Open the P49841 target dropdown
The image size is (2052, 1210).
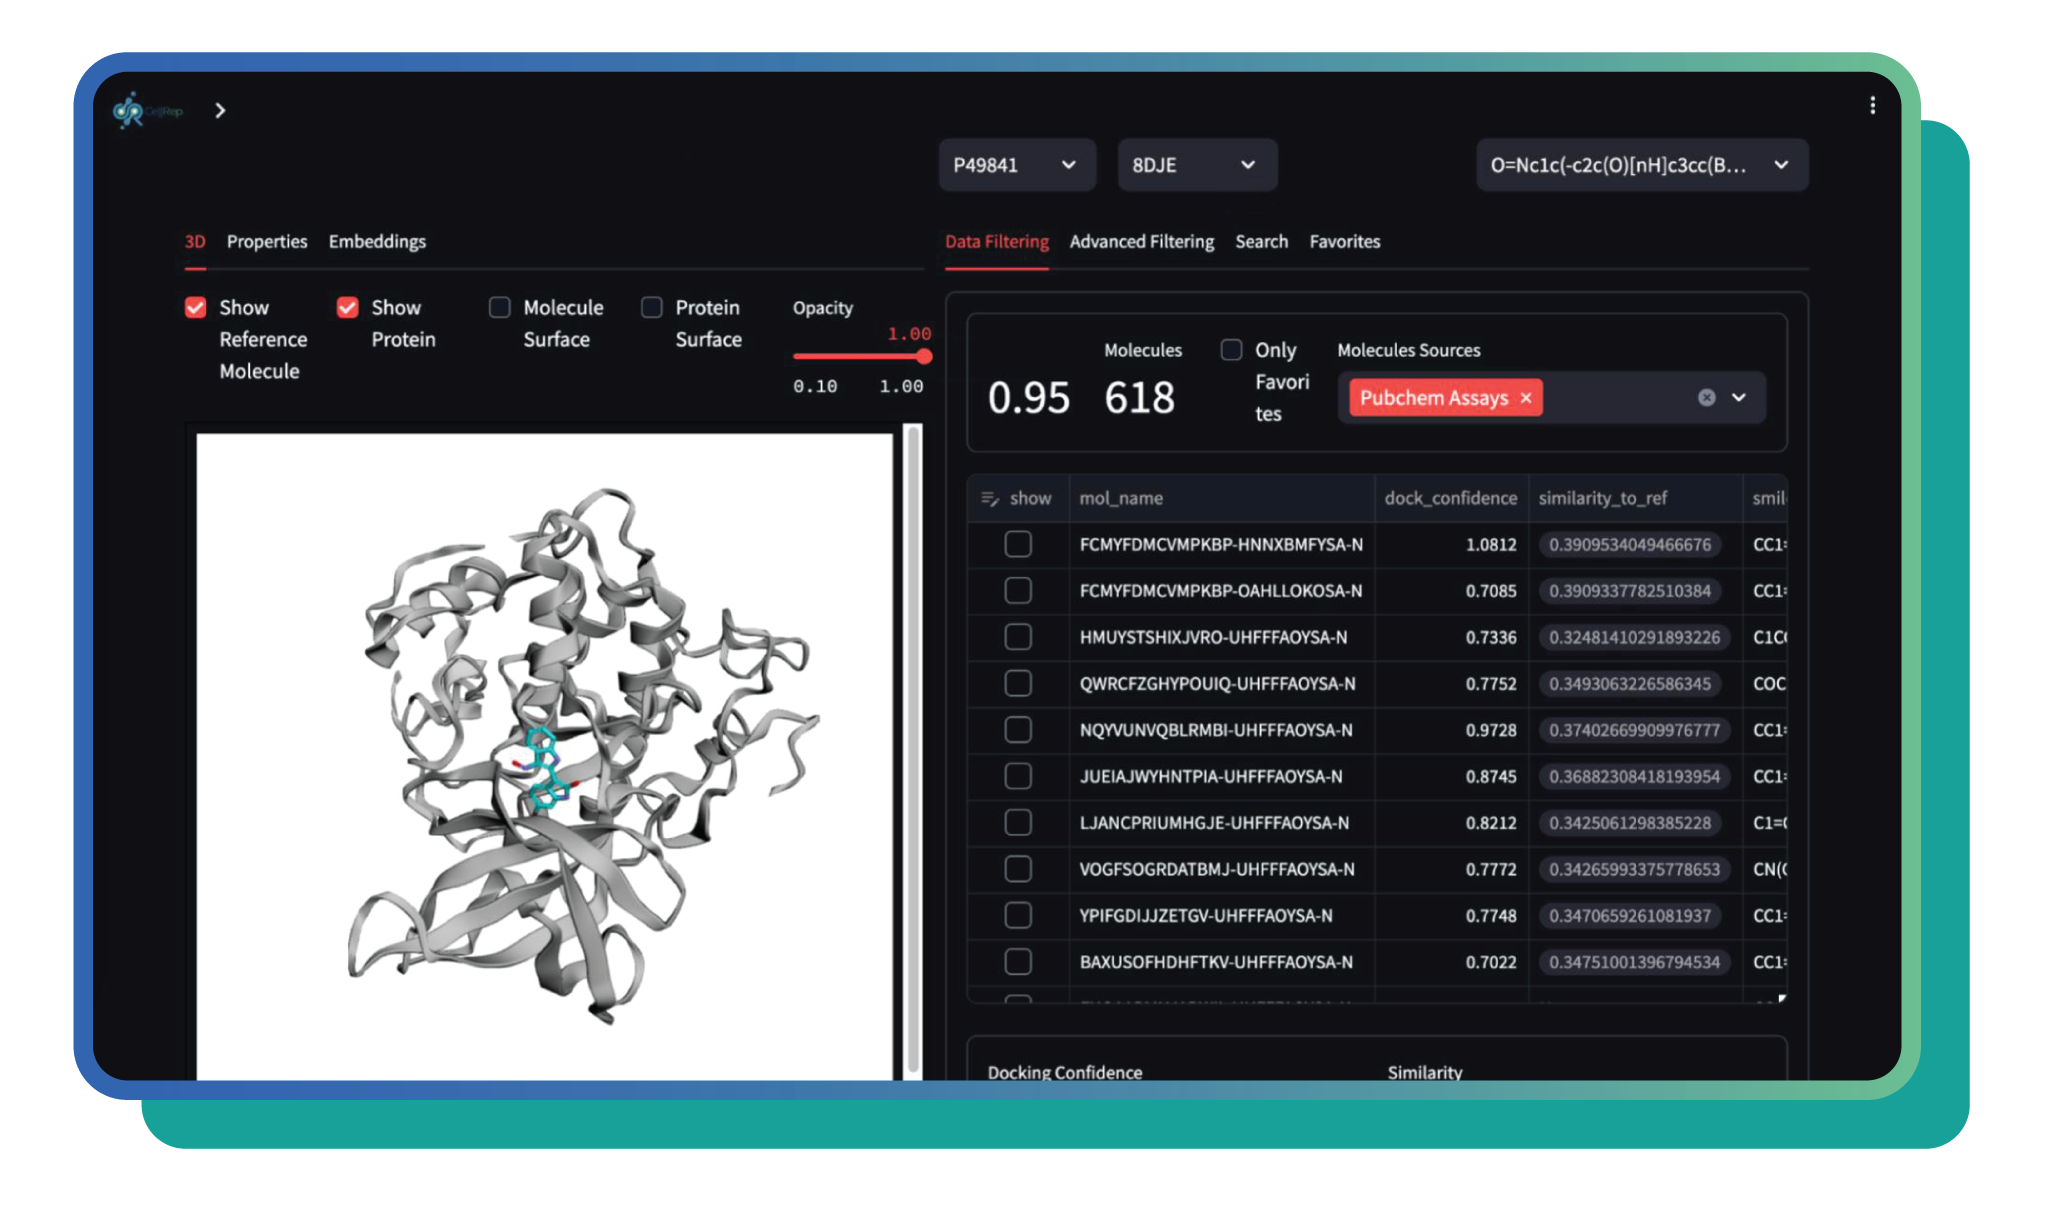[x=1016, y=165]
